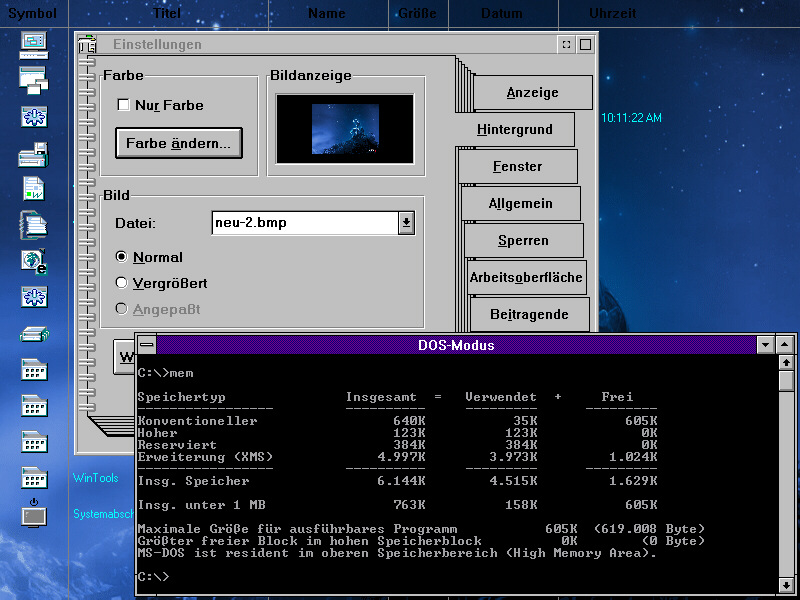Click DOS-Modus title bar down-arrow button
800x600 pixels.
coord(766,345)
